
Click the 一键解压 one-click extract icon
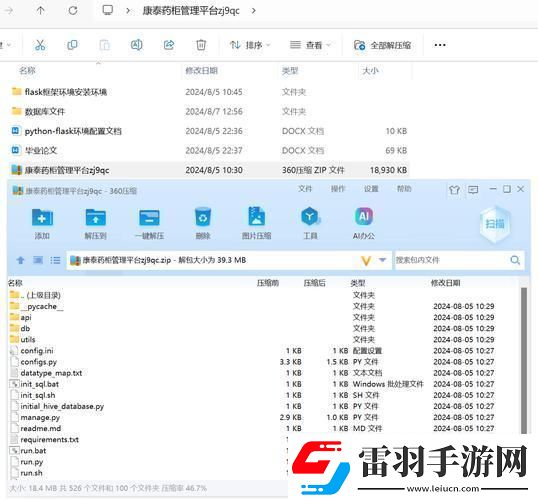(149, 223)
